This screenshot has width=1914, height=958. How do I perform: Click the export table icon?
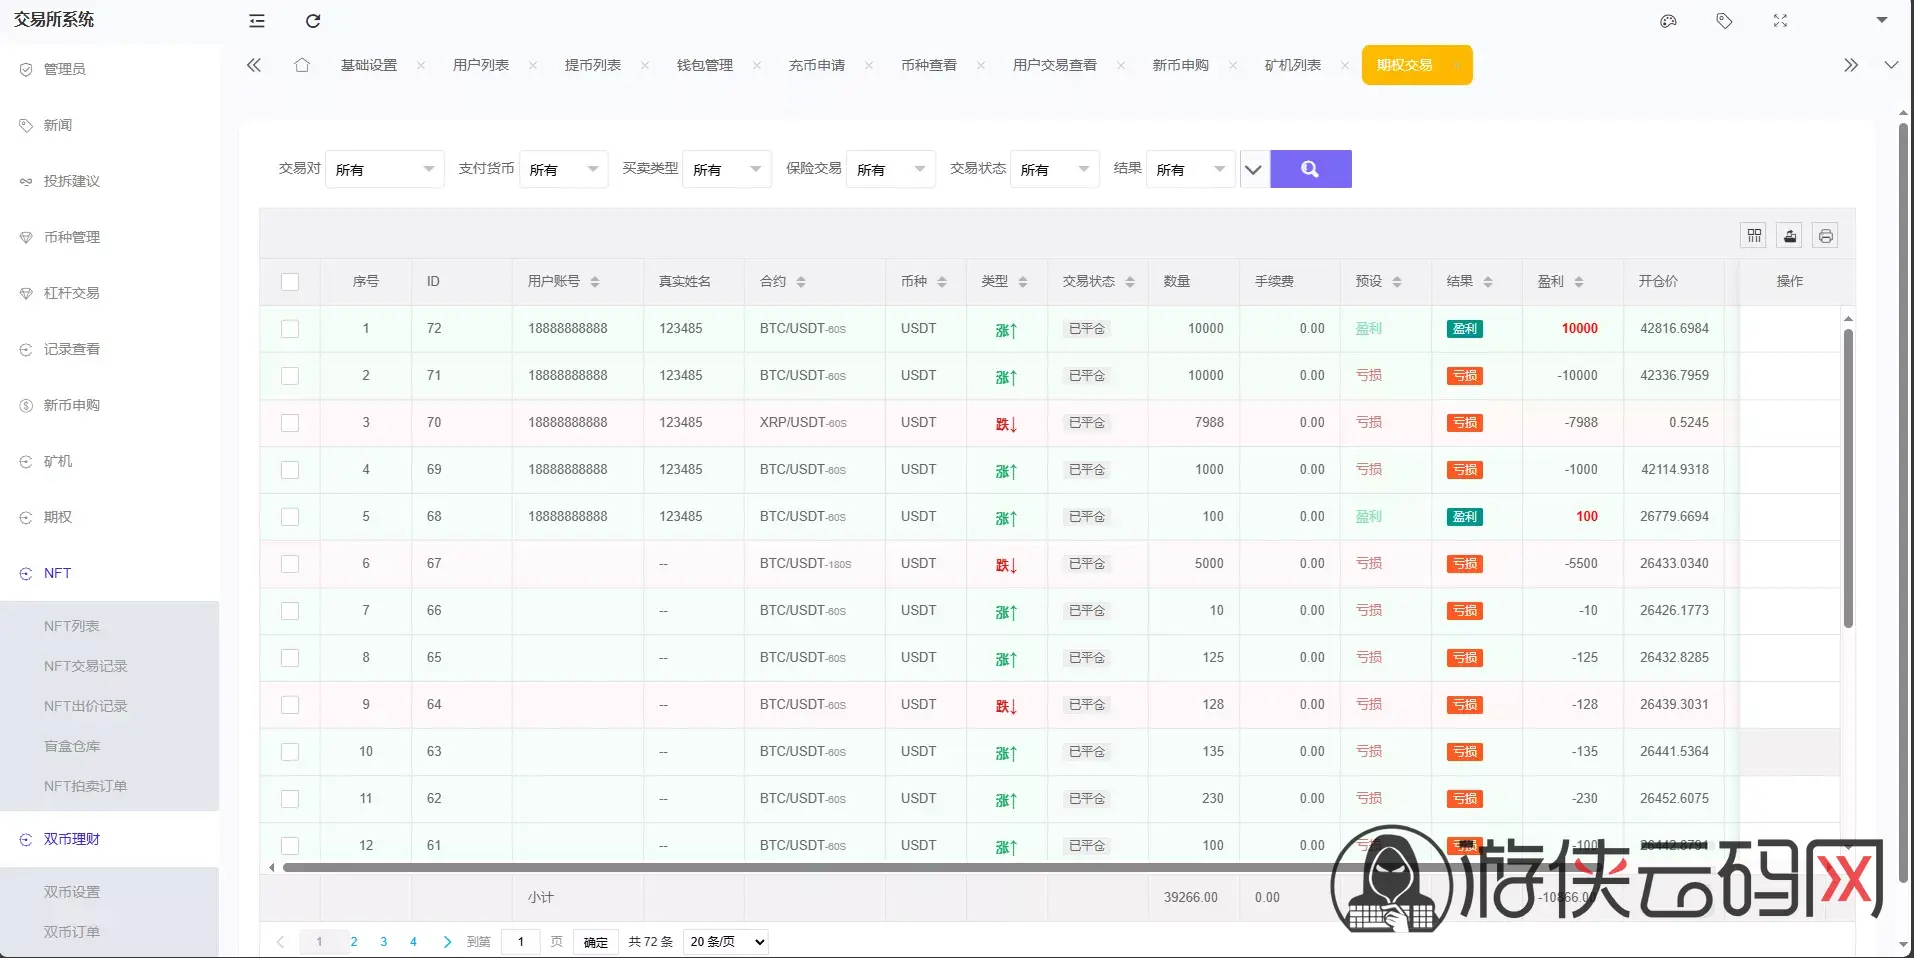coord(1790,236)
